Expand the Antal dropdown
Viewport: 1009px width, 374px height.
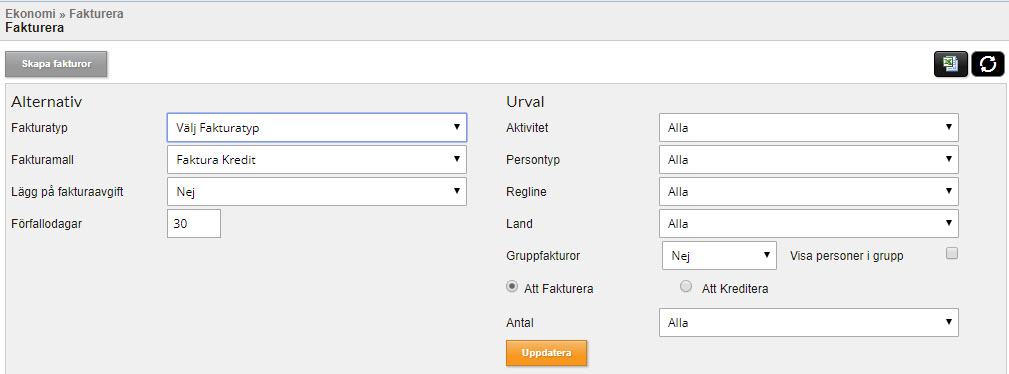pos(809,323)
